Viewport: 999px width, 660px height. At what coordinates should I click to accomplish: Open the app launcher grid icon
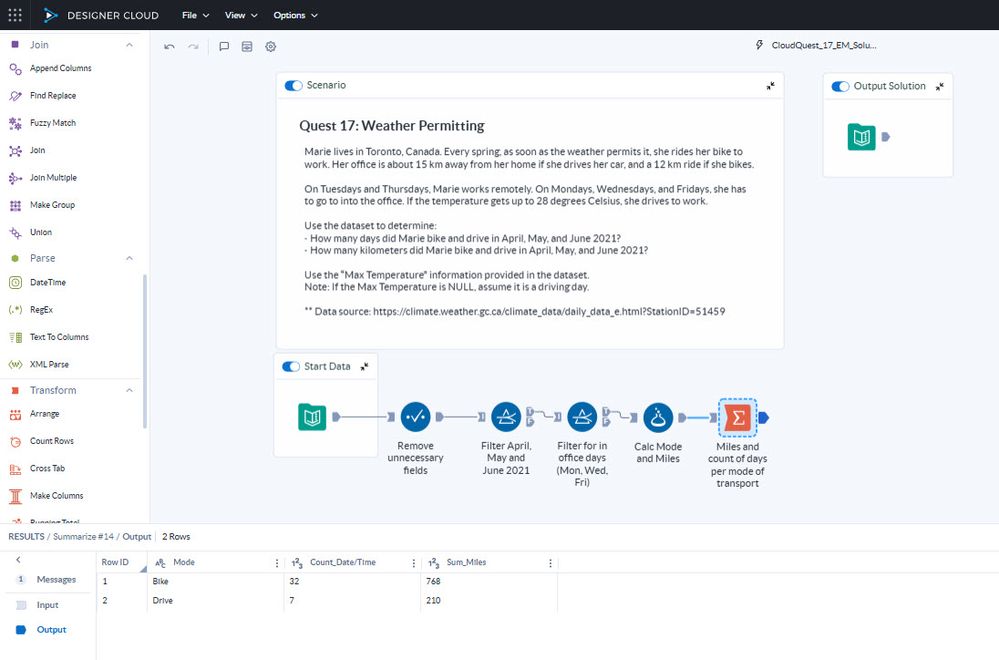[15, 15]
